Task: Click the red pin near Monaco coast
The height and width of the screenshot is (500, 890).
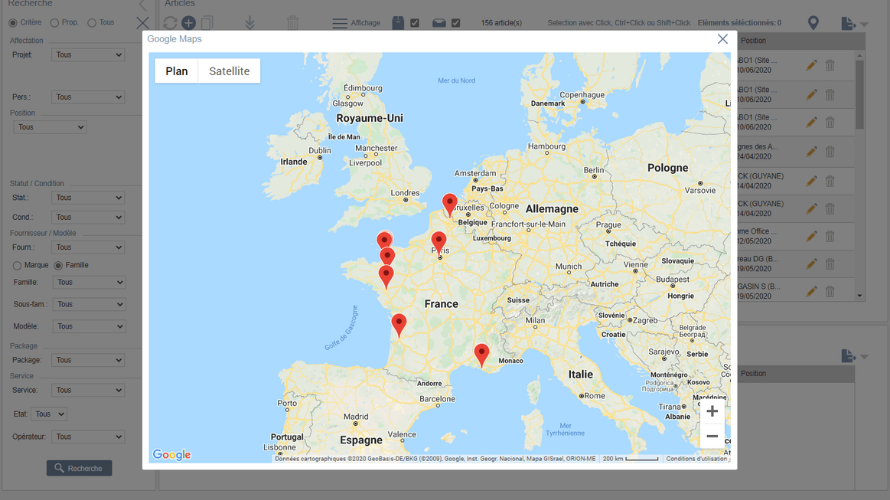Action: point(481,355)
